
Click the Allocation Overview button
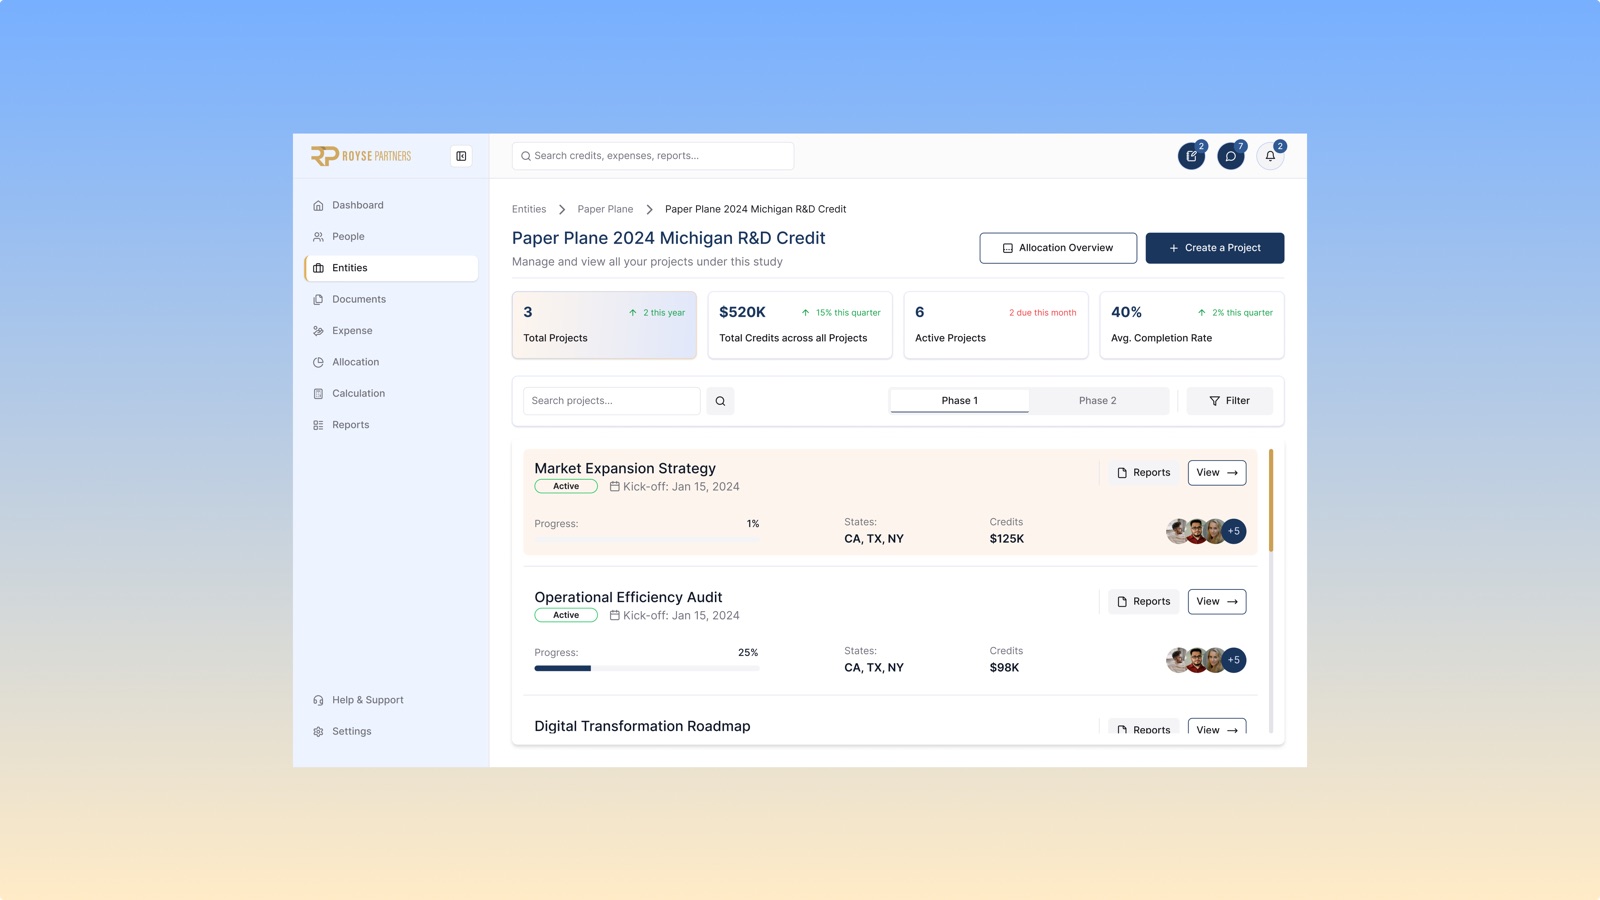(x=1058, y=248)
